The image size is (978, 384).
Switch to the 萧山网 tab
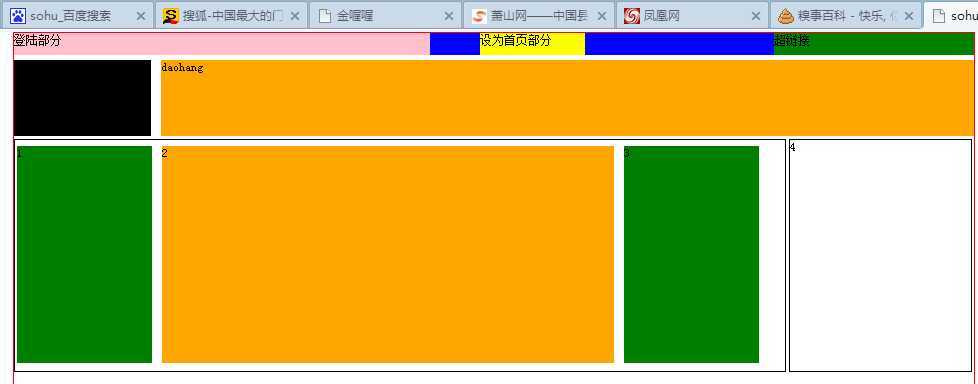[539, 16]
